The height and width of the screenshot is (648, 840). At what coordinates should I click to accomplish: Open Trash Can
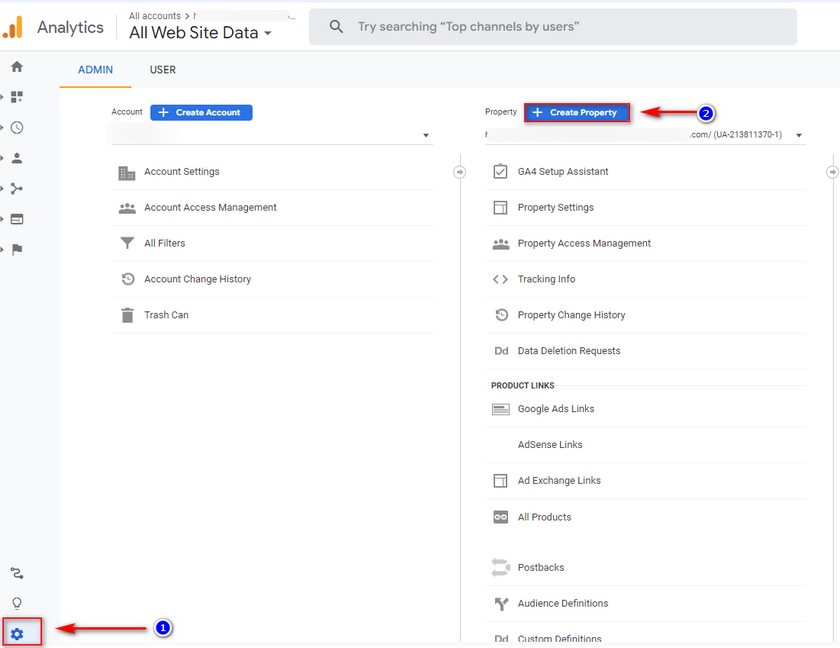tap(166, 315)
